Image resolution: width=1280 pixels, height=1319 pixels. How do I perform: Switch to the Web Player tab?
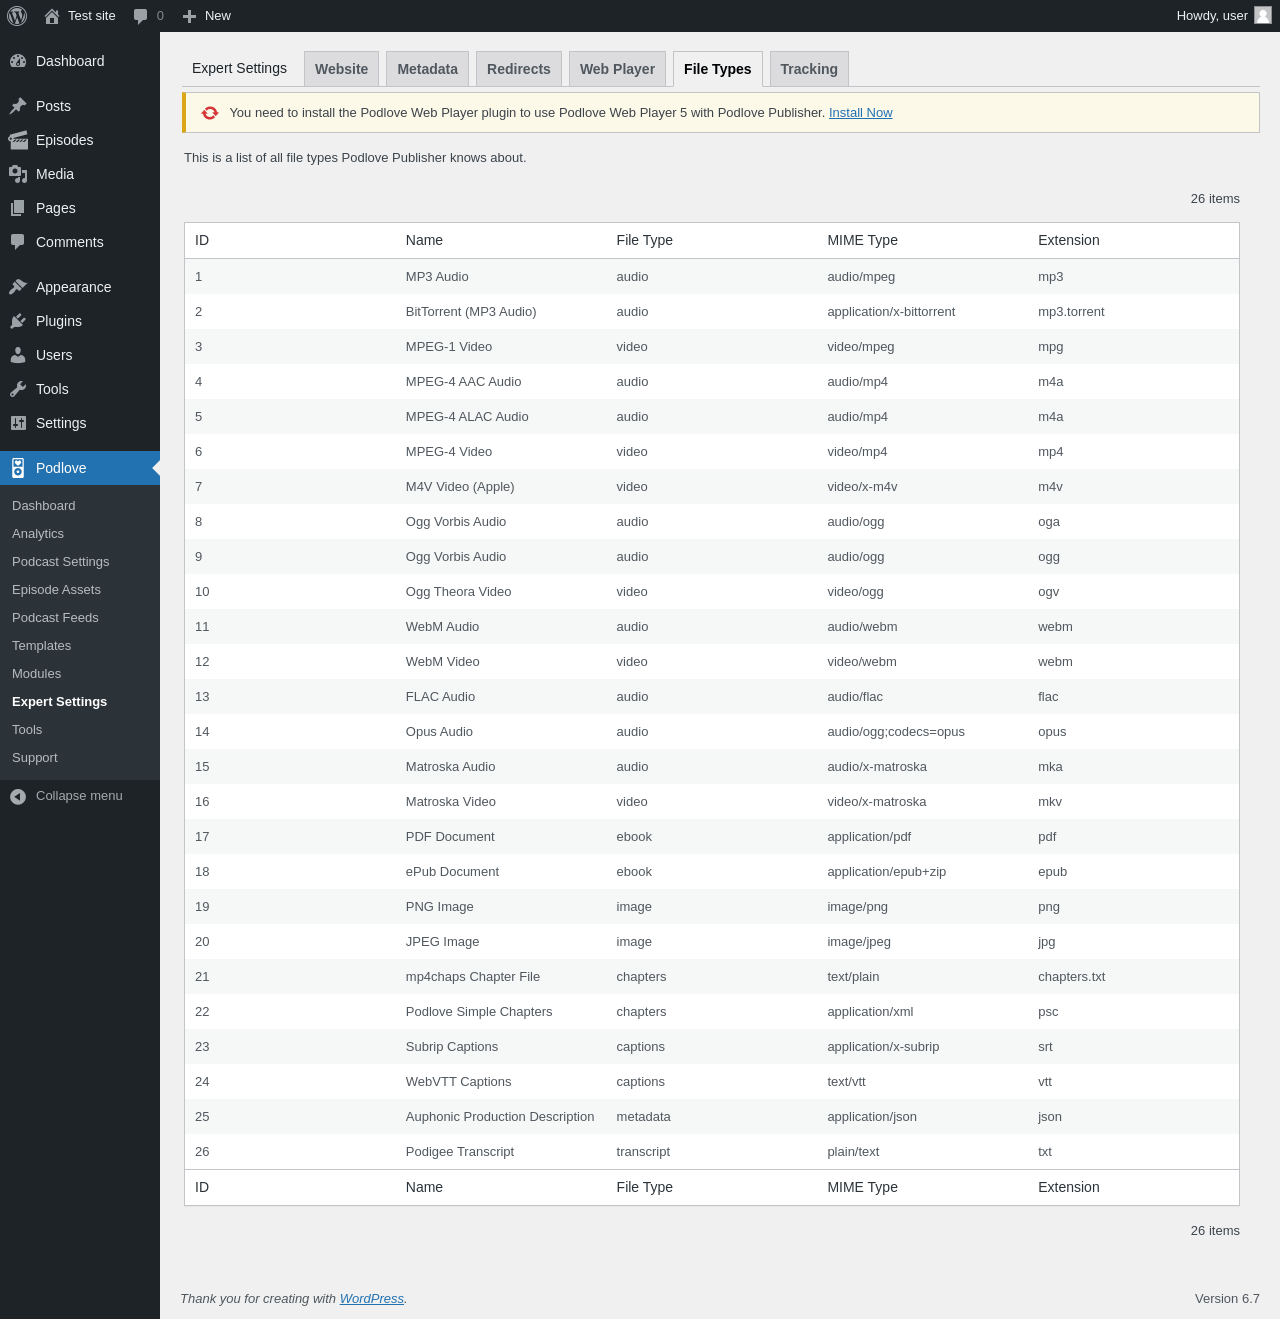(617, 69)
